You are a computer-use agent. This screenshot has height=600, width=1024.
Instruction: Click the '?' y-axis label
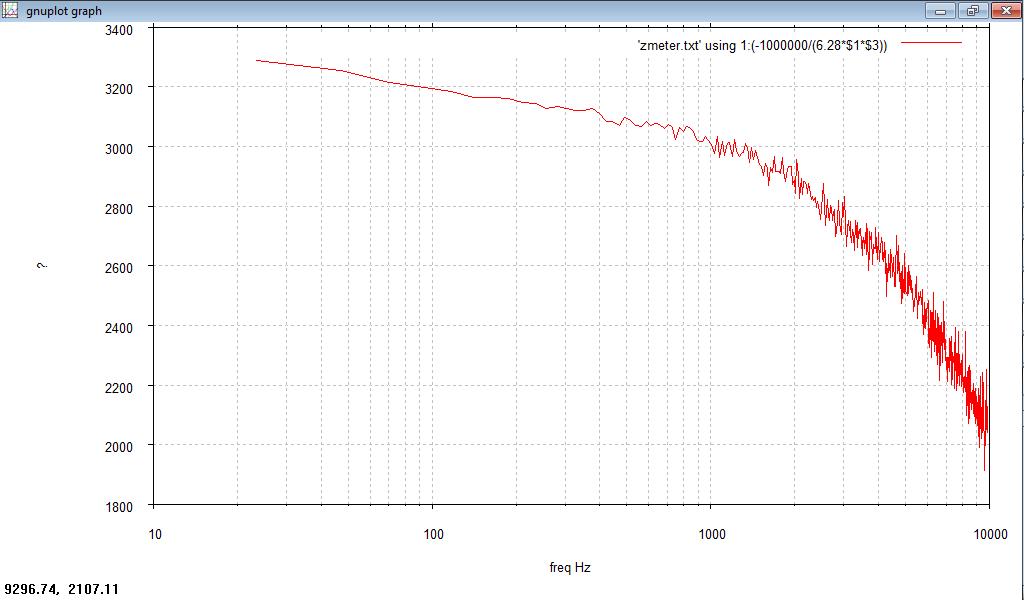(x=42, y=266)
